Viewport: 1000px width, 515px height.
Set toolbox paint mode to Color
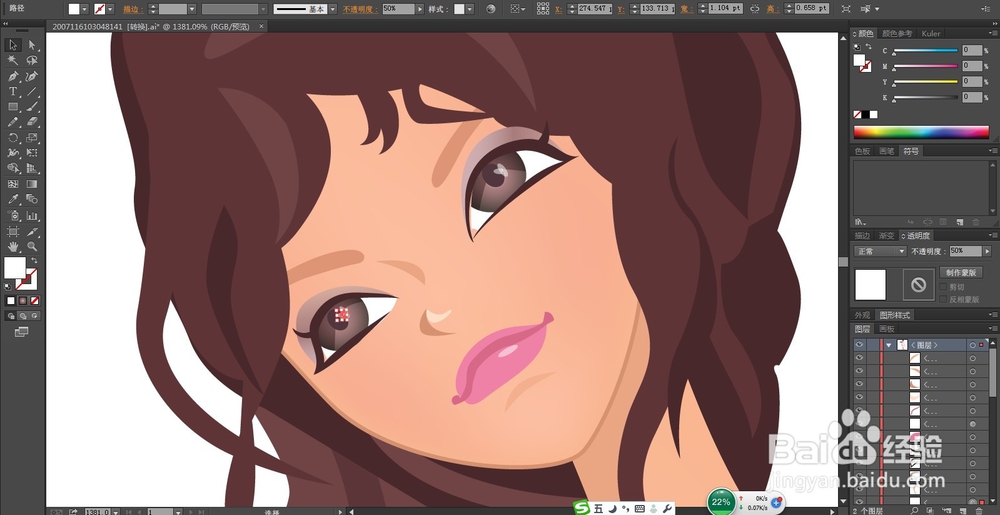[11, 300]
